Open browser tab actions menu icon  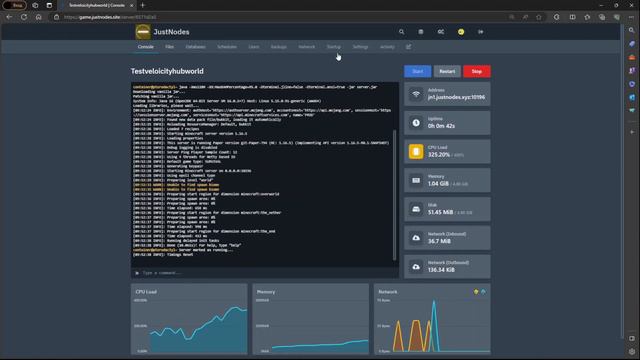pyautogui.click(x=49, y=5)
